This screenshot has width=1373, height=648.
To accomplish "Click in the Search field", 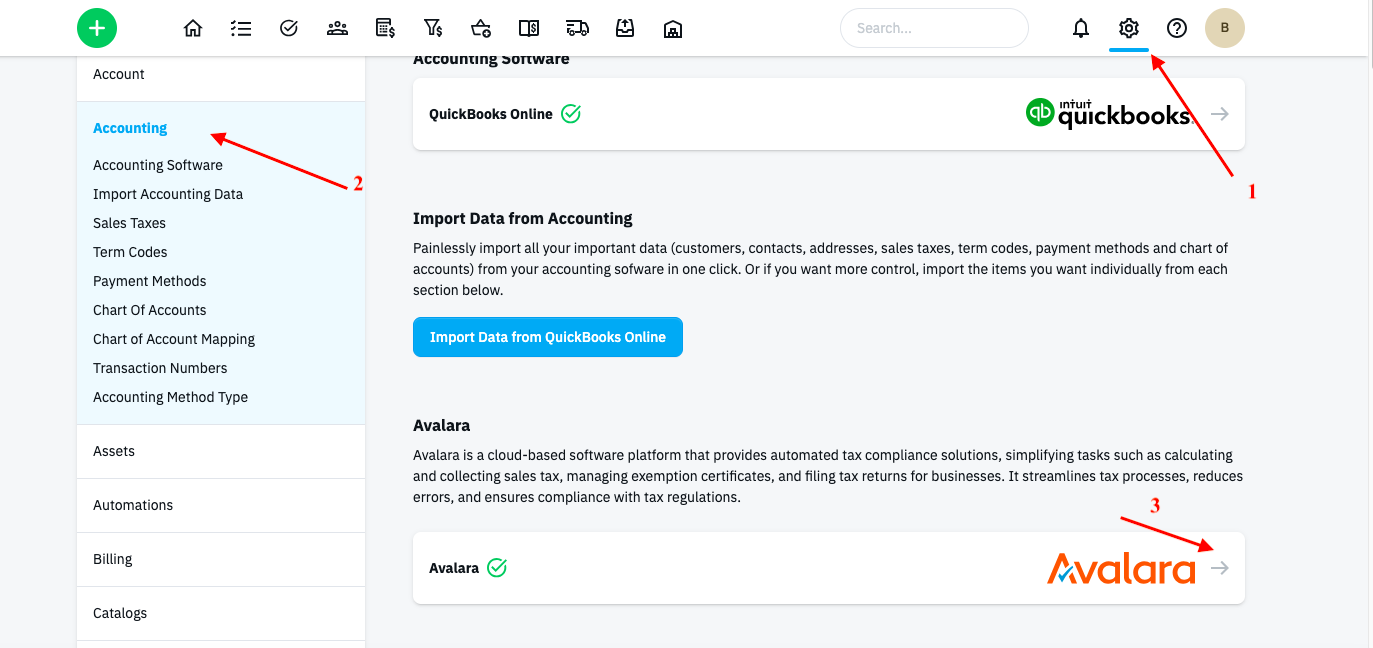I will tap(934, 28).
